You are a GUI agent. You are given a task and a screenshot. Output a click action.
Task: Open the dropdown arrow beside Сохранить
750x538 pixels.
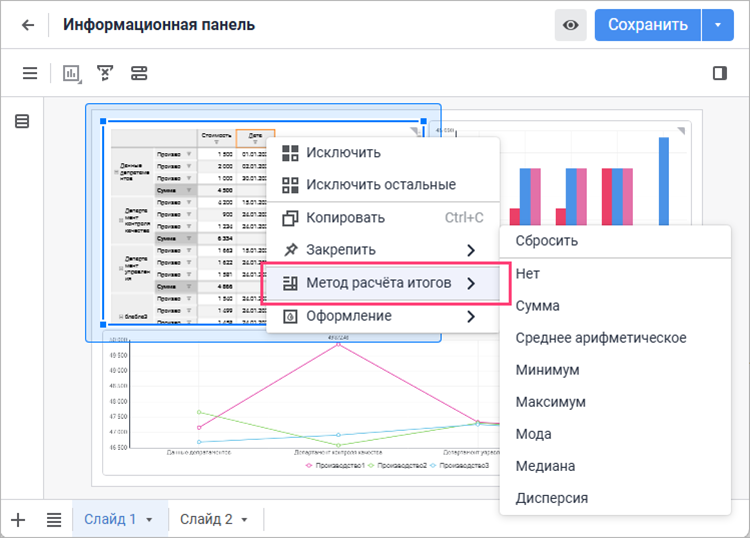[x=718, y=25]
